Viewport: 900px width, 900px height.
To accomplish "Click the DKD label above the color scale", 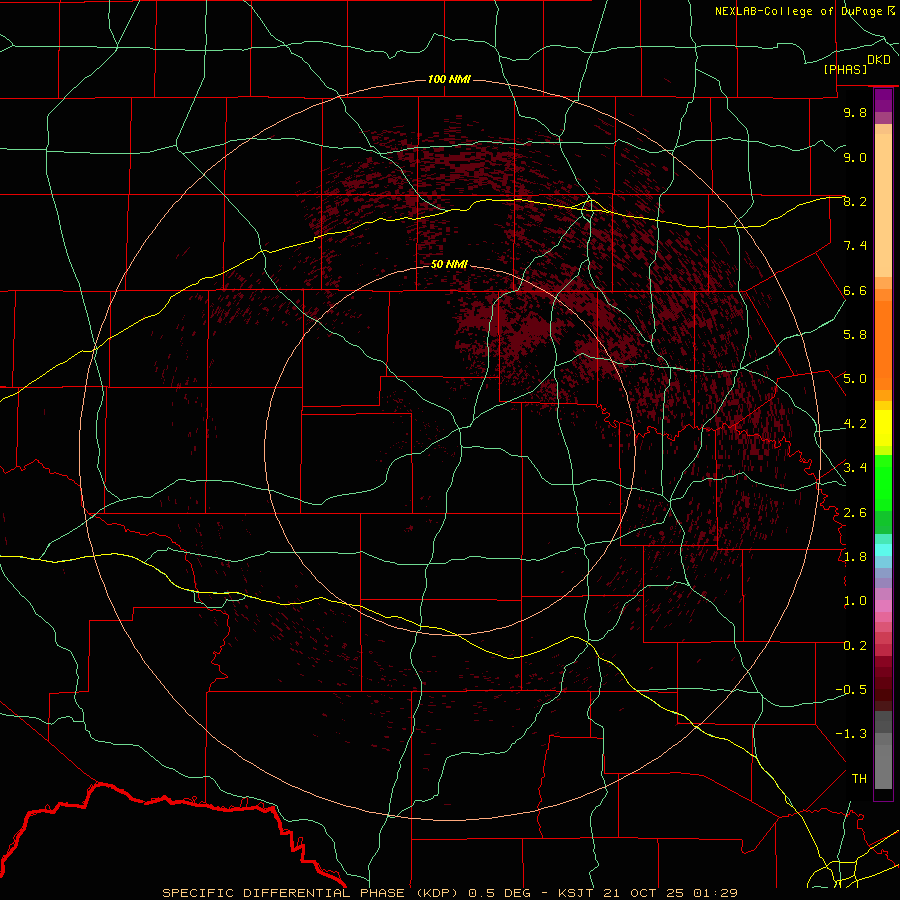I will coord(879,60).
